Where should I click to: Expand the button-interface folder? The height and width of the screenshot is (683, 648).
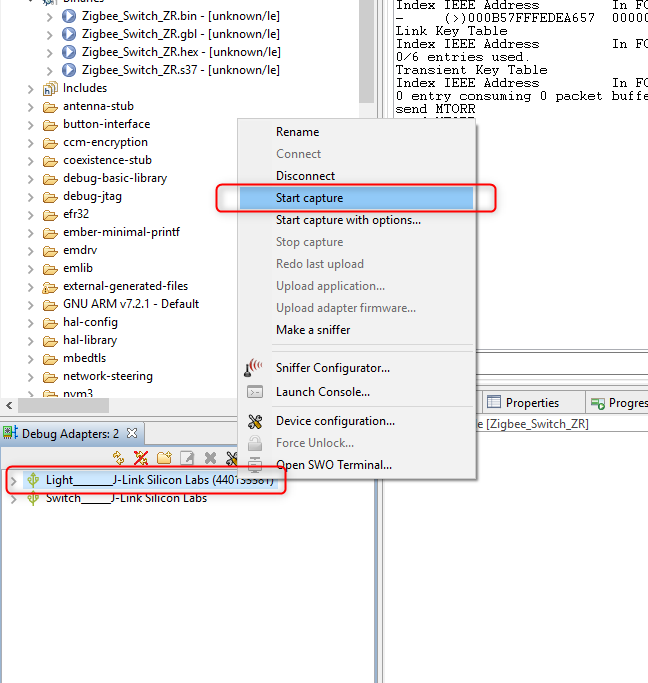pyautogui.click(x=30, y=125)
